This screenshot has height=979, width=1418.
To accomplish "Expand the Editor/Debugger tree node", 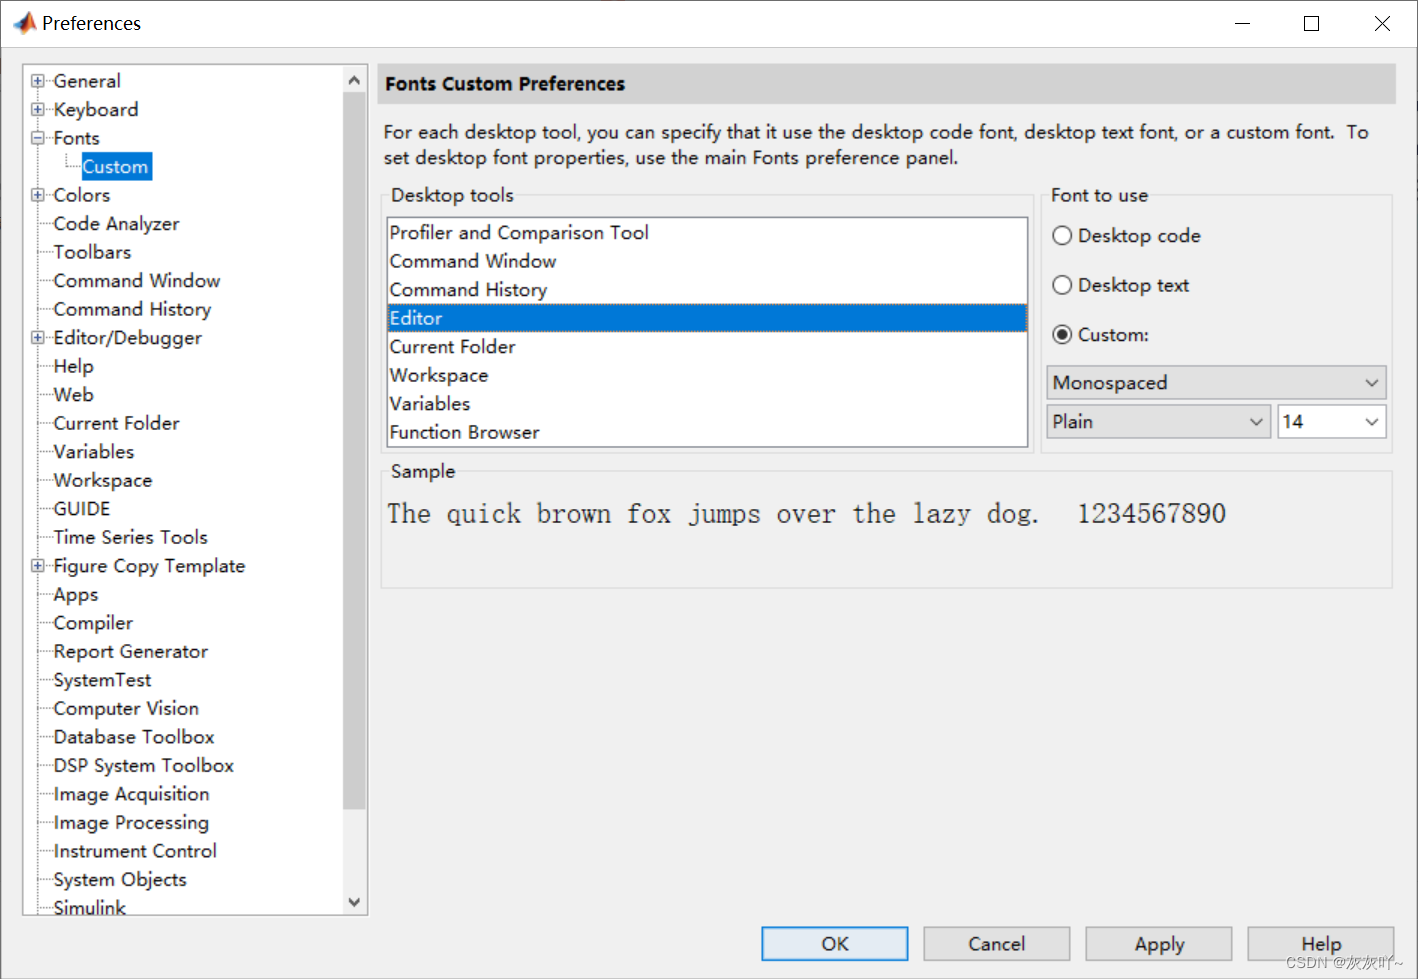I will [38, 338].
